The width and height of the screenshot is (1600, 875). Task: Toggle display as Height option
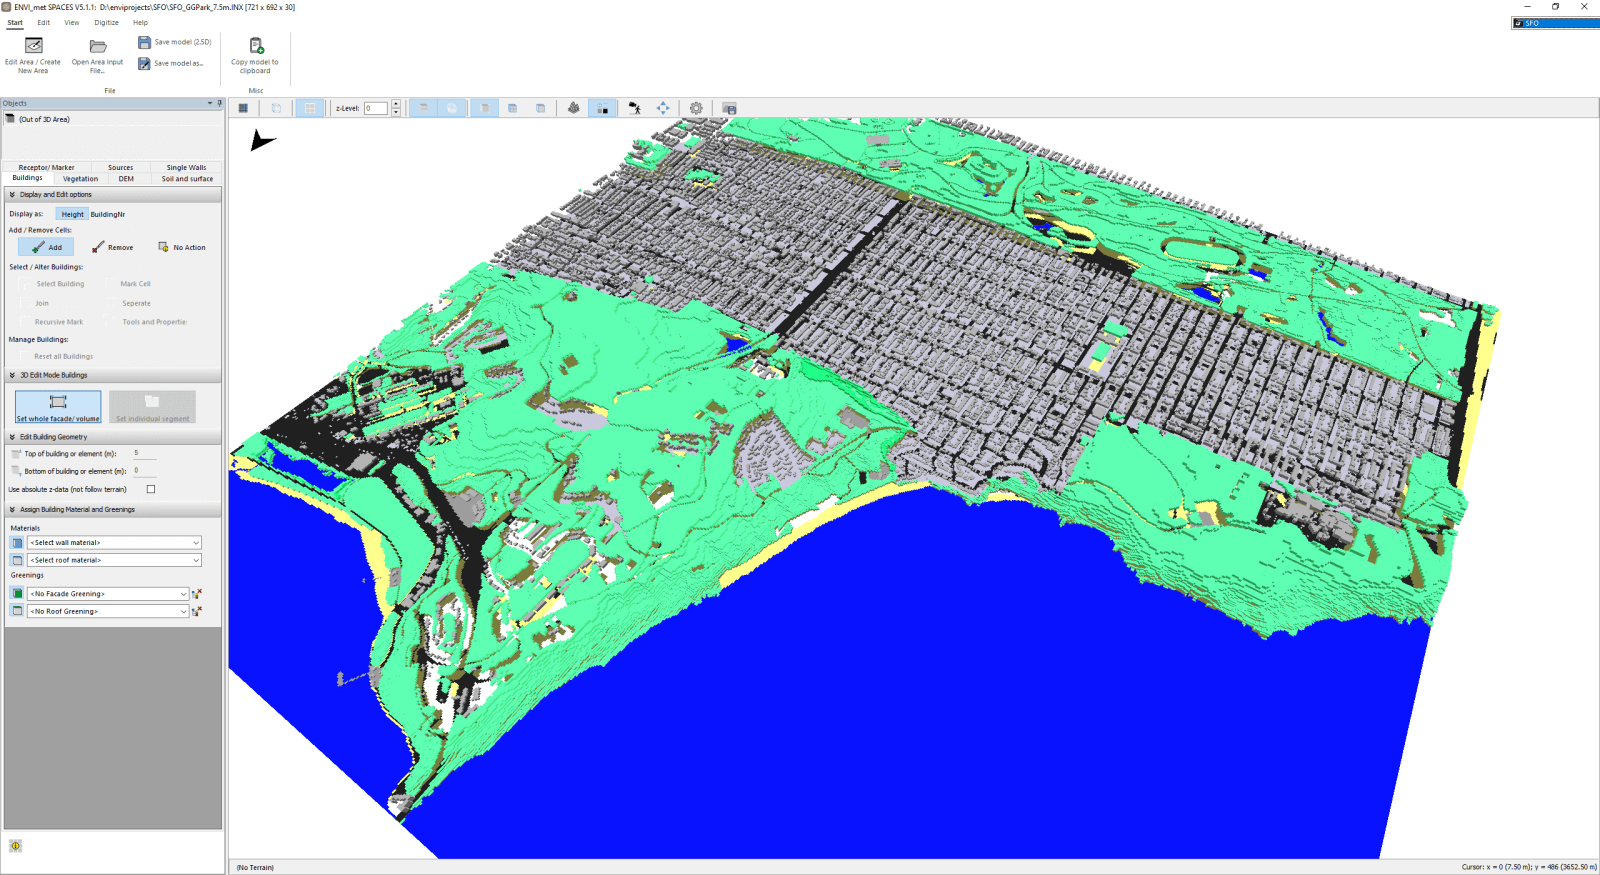click(x=72, y=214)
